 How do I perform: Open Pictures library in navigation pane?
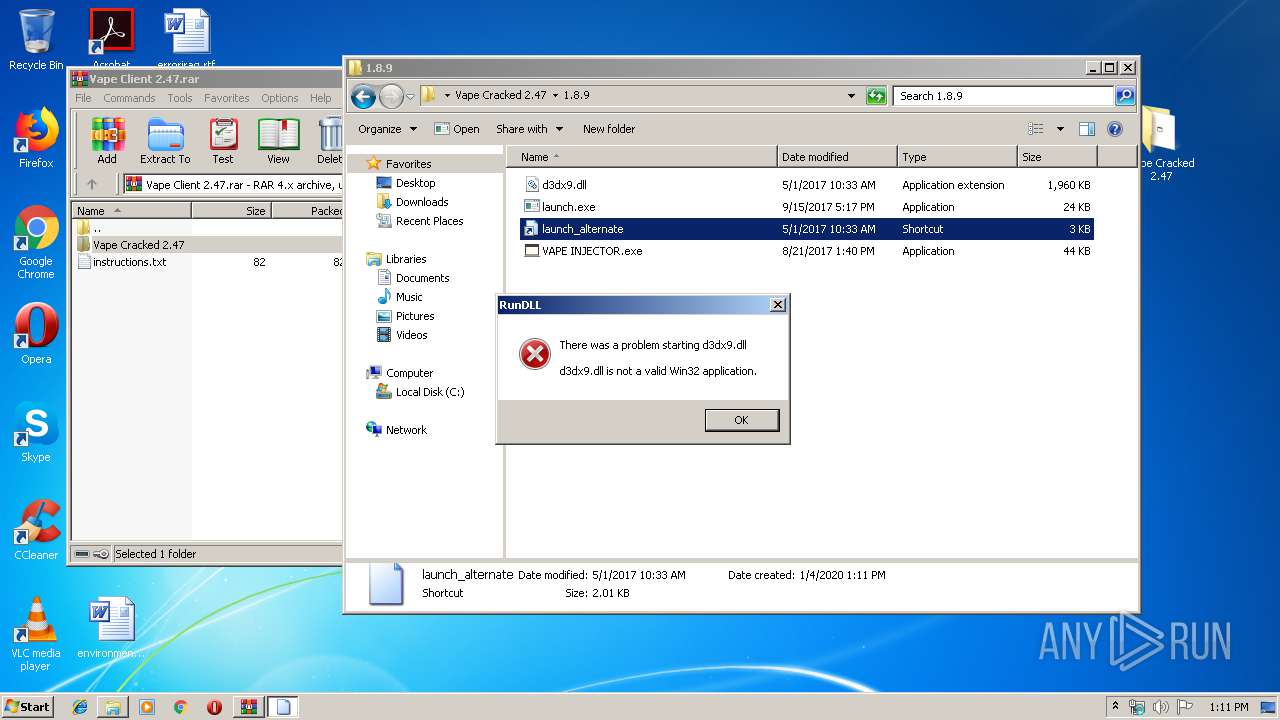[x=405, y=316]
